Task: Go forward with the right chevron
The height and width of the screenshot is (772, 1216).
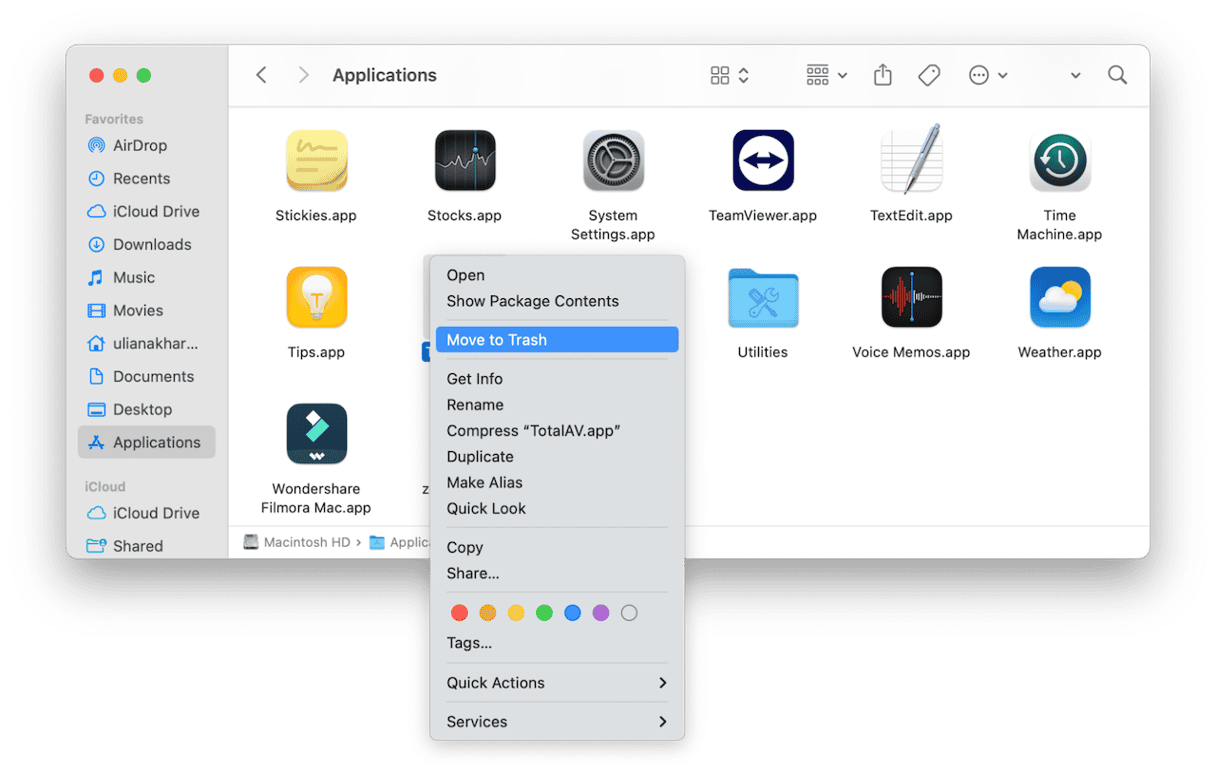Action: (x=303, y=75)
